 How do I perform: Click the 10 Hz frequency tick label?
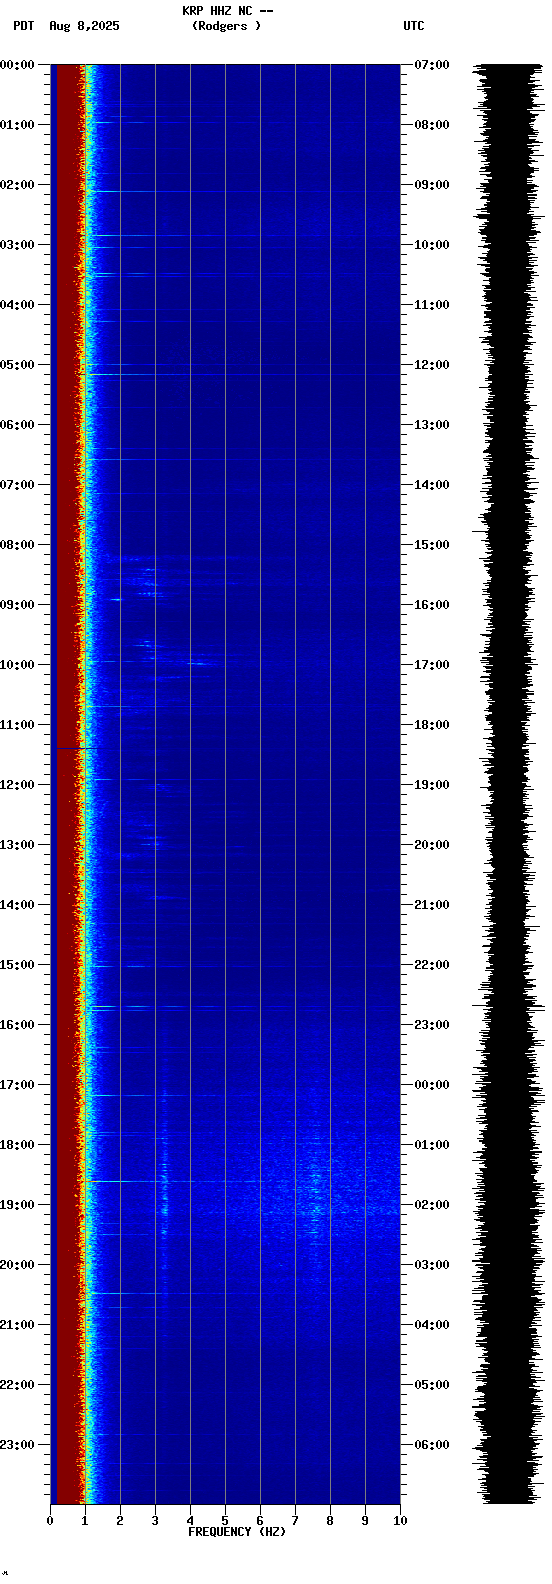pos(400,1521)
